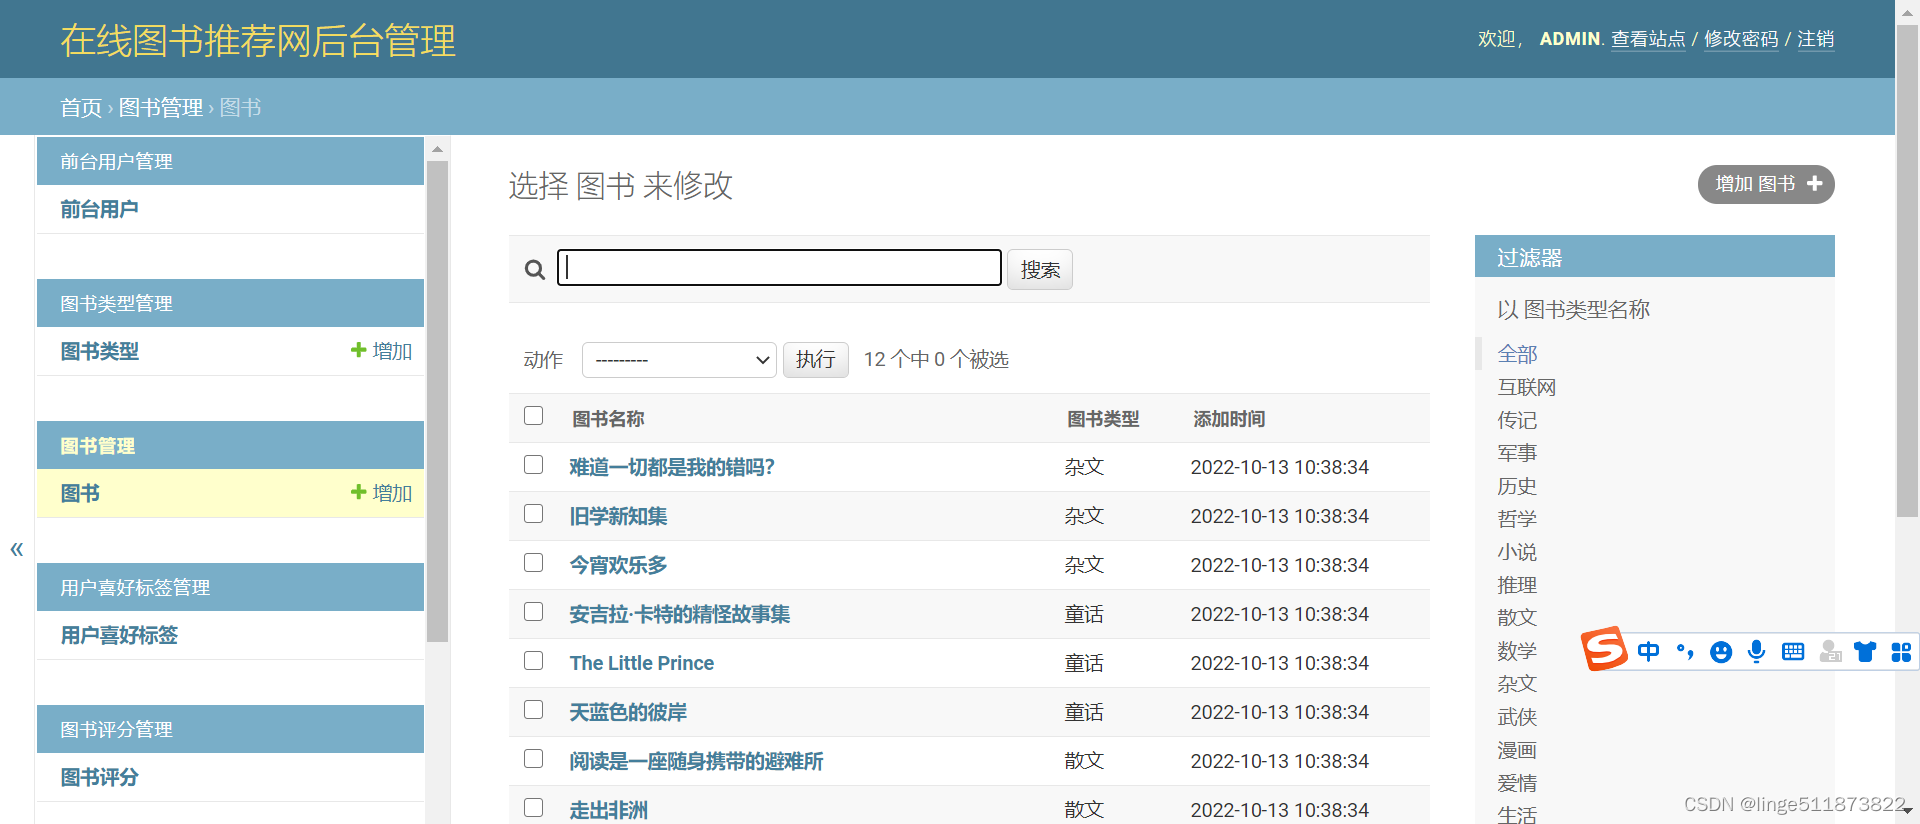1920x824 pixels.
Task: Open 图书类型管理 section header
Action: [116, 303]
